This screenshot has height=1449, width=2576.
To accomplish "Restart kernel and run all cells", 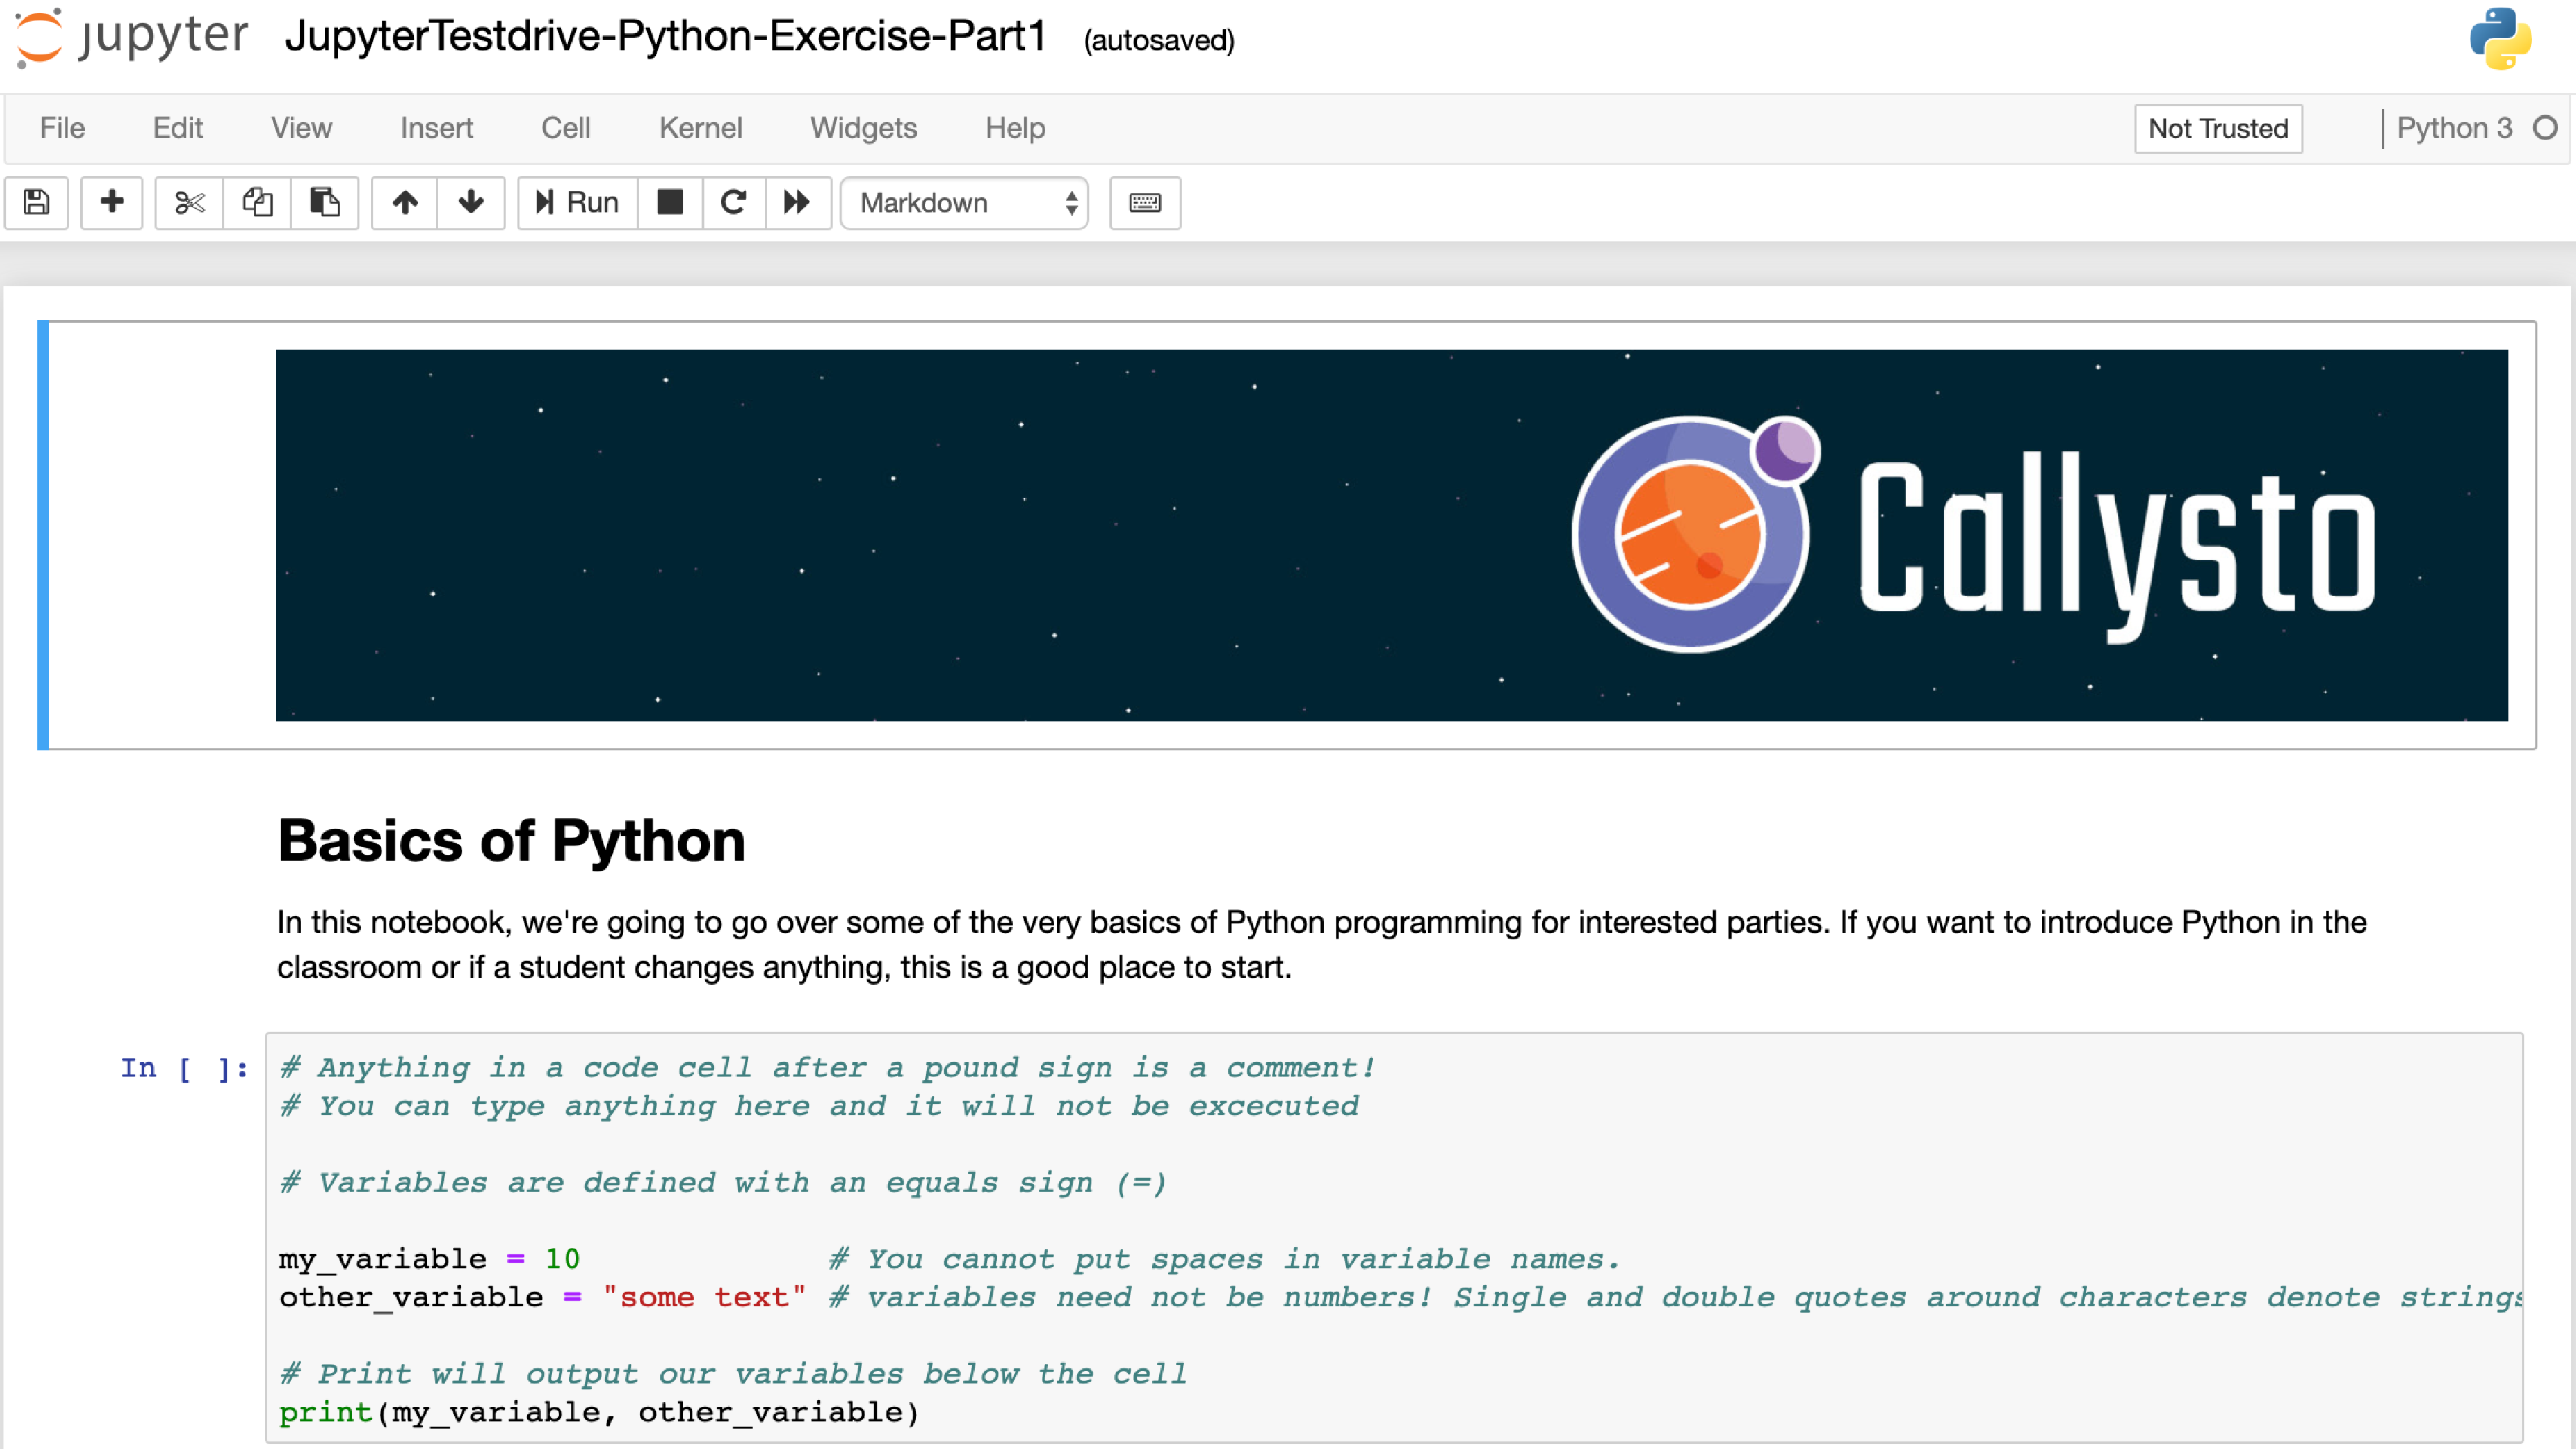I will (x=798, y=203).
